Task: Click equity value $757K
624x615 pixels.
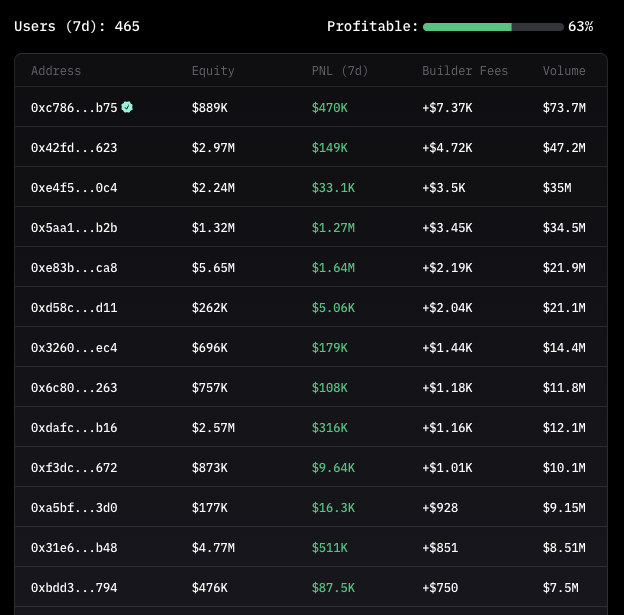Action: (x=210, y=388)
